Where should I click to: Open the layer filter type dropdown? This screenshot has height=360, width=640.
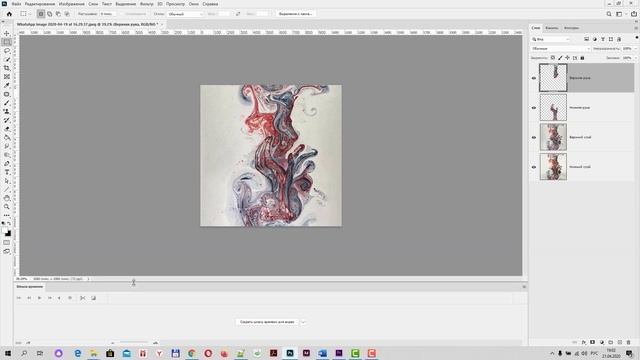[x=551, y=39]
